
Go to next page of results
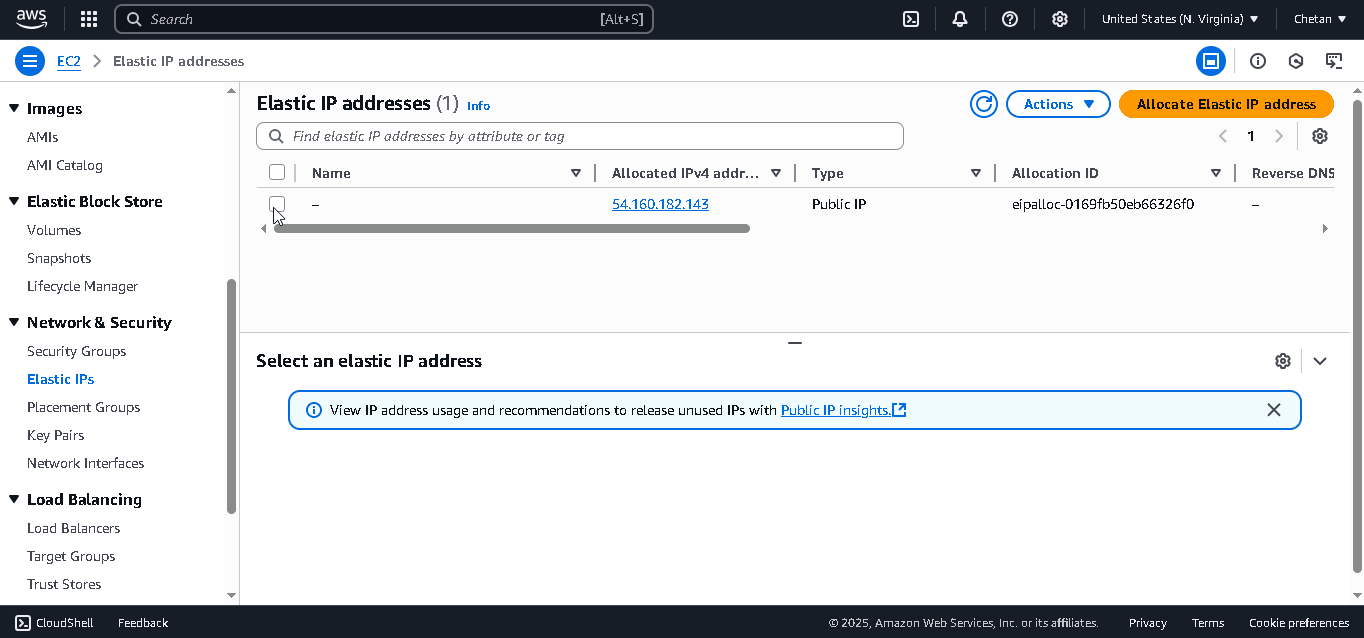(1279, 136)
